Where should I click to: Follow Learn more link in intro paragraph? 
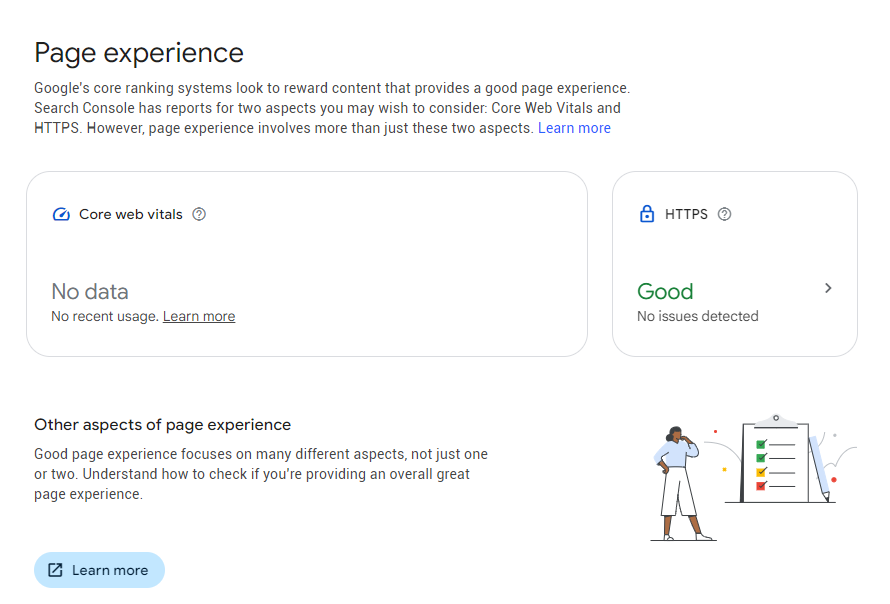[574, 128]
